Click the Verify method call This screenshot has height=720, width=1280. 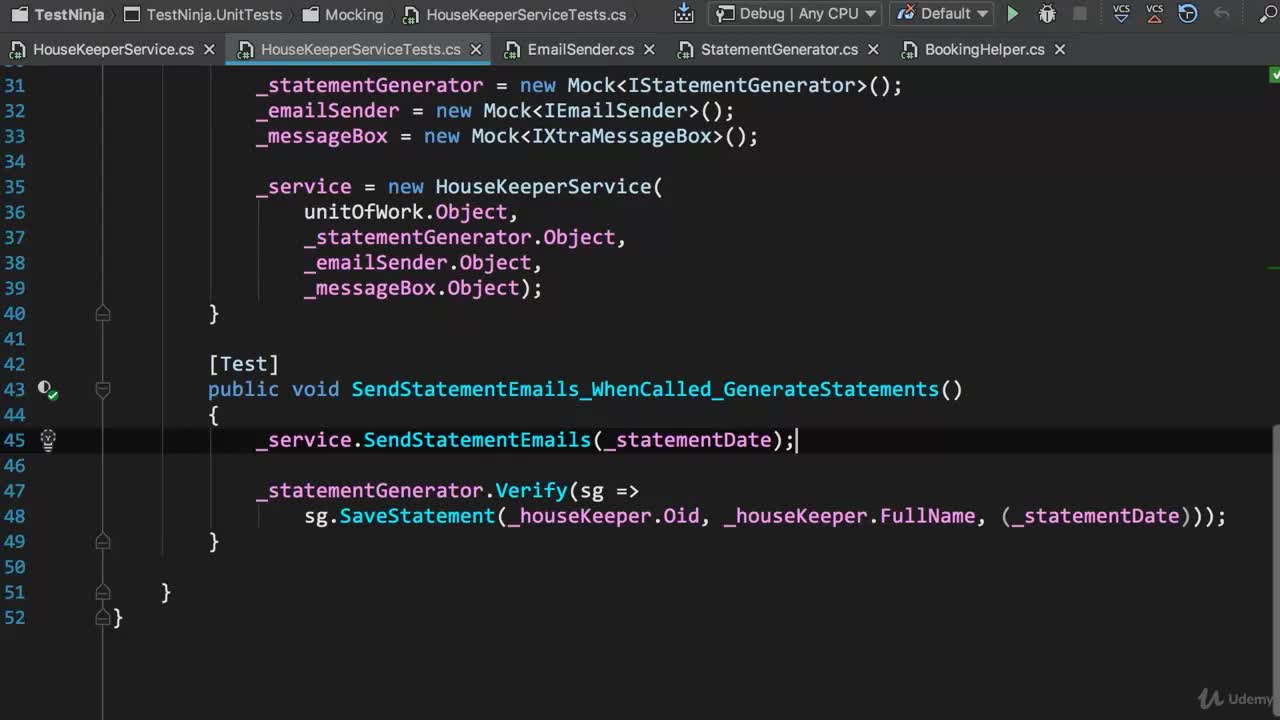531,490
